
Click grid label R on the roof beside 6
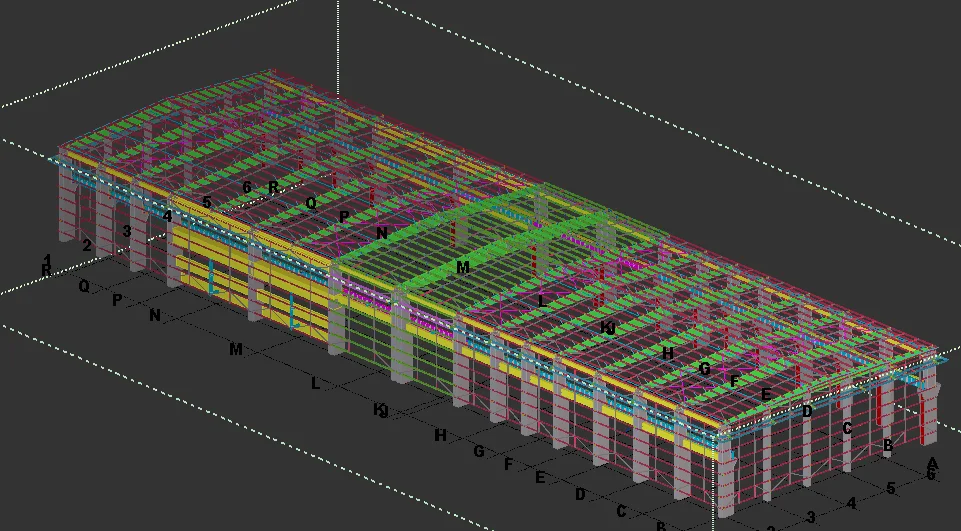[x=273, y=188]
